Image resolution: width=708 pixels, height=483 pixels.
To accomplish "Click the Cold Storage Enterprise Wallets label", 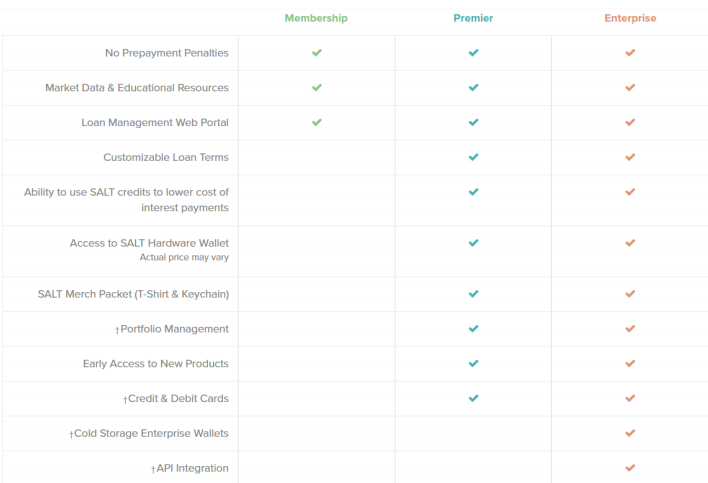I will [x=149, y=433].
